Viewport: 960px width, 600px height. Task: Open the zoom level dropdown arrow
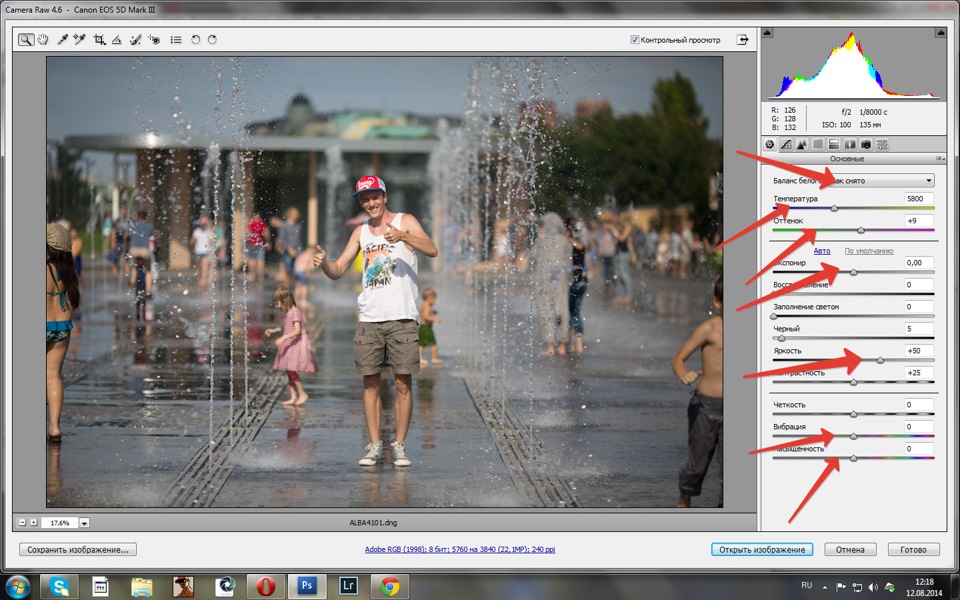tap(84, 523)
